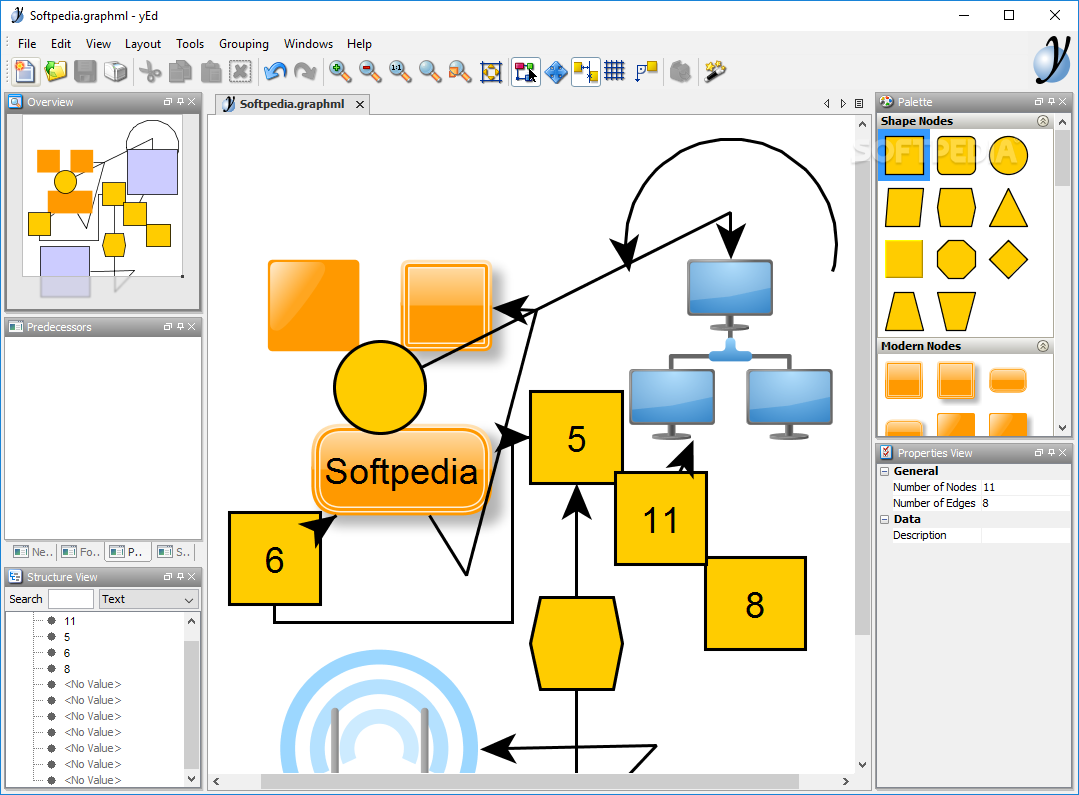This screenshot has width=1079, height=795.
Task: Zoom out with minus magnifier icon
Action: coord(370,72)
